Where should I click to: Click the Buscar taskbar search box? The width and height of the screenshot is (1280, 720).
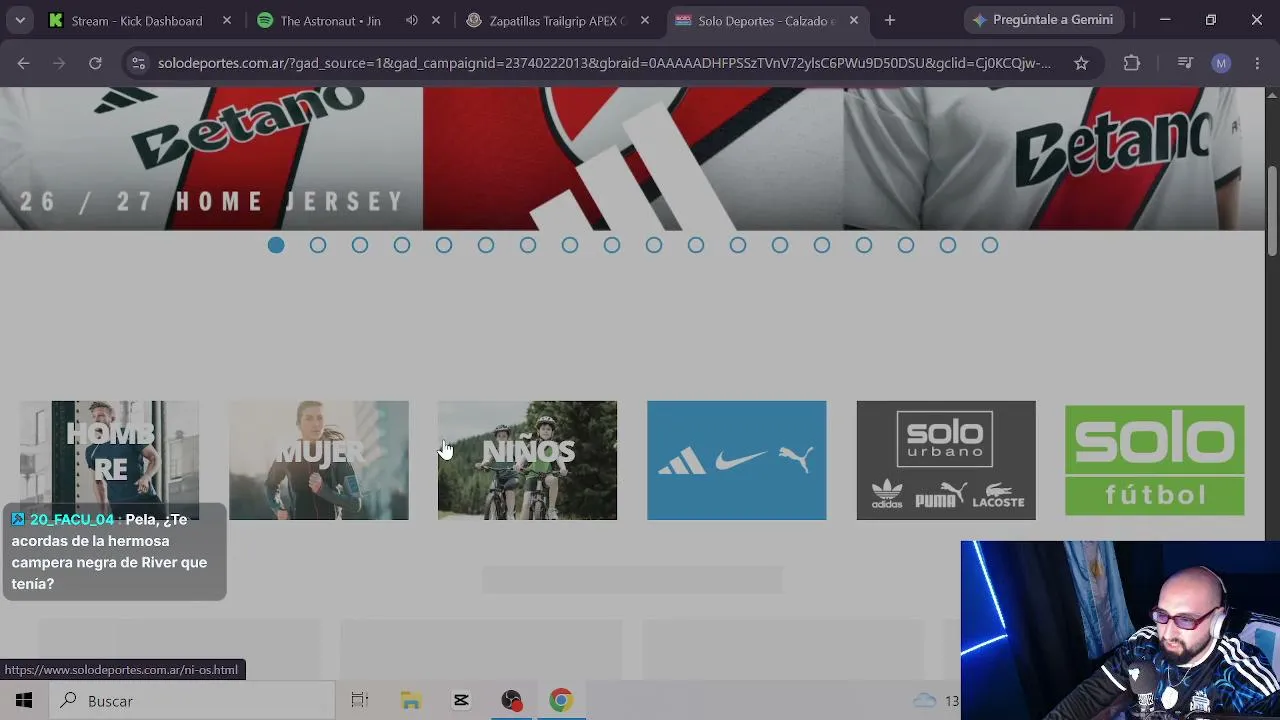point(191,701)
